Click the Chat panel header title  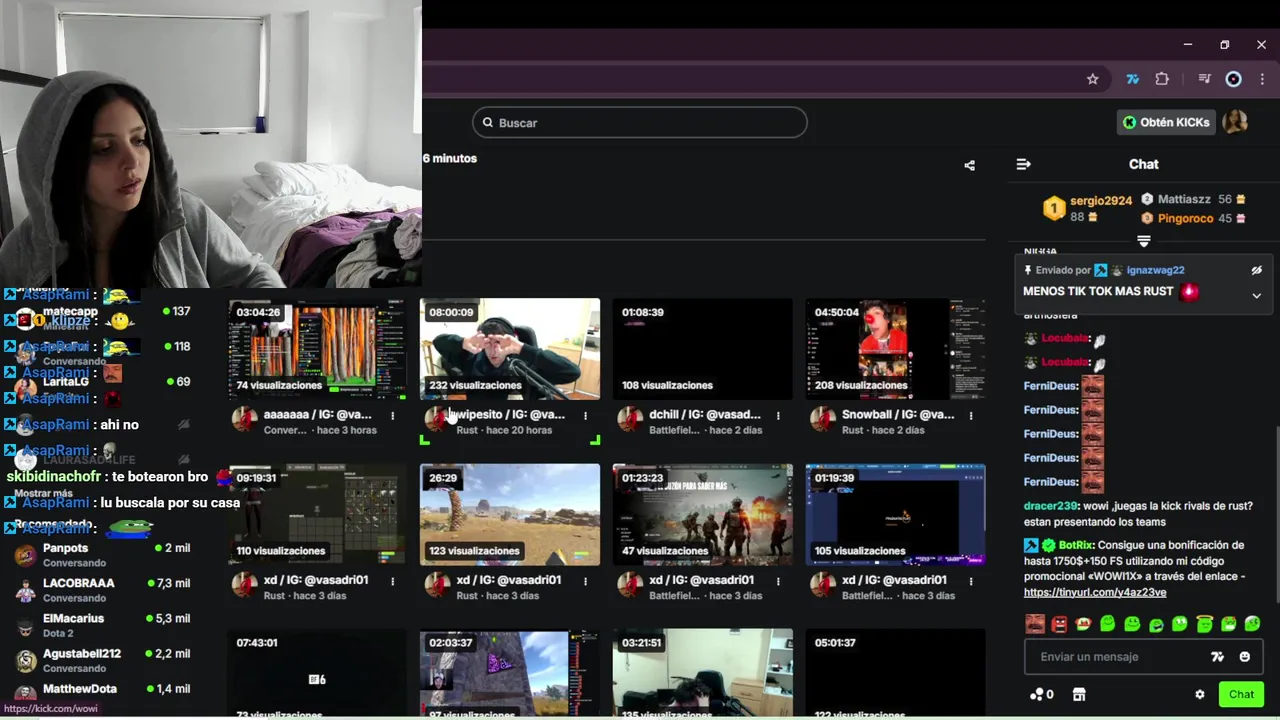pyautogui.click(x=1143, y=164)
